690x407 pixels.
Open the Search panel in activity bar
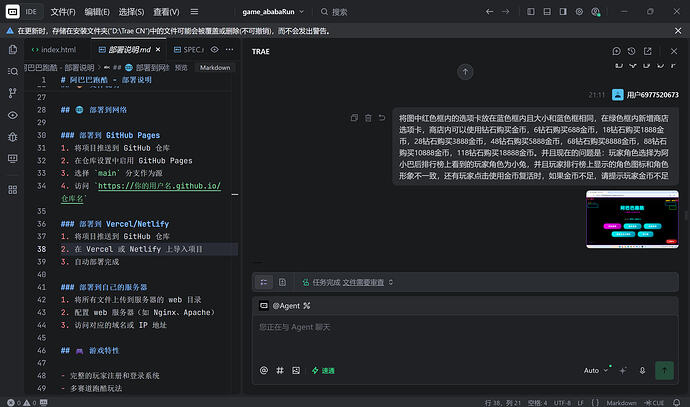pyautogui.click(x=13, y=71)
